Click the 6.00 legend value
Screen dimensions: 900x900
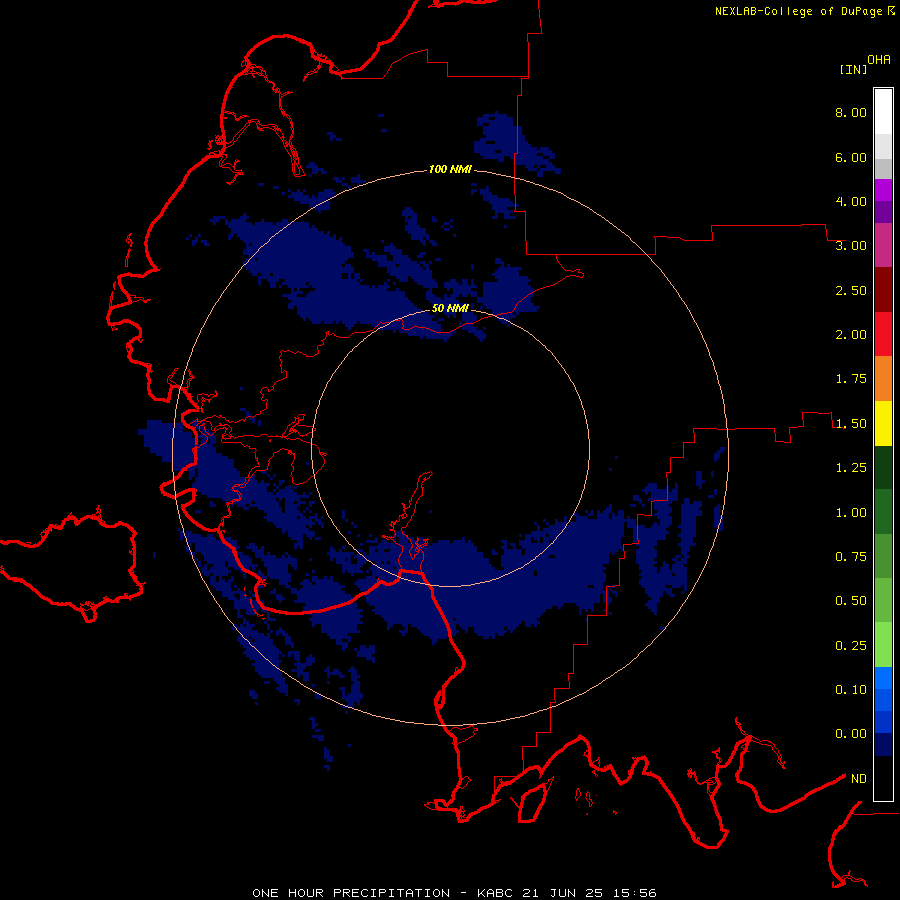pyautogui.click(x=851, y=157)
